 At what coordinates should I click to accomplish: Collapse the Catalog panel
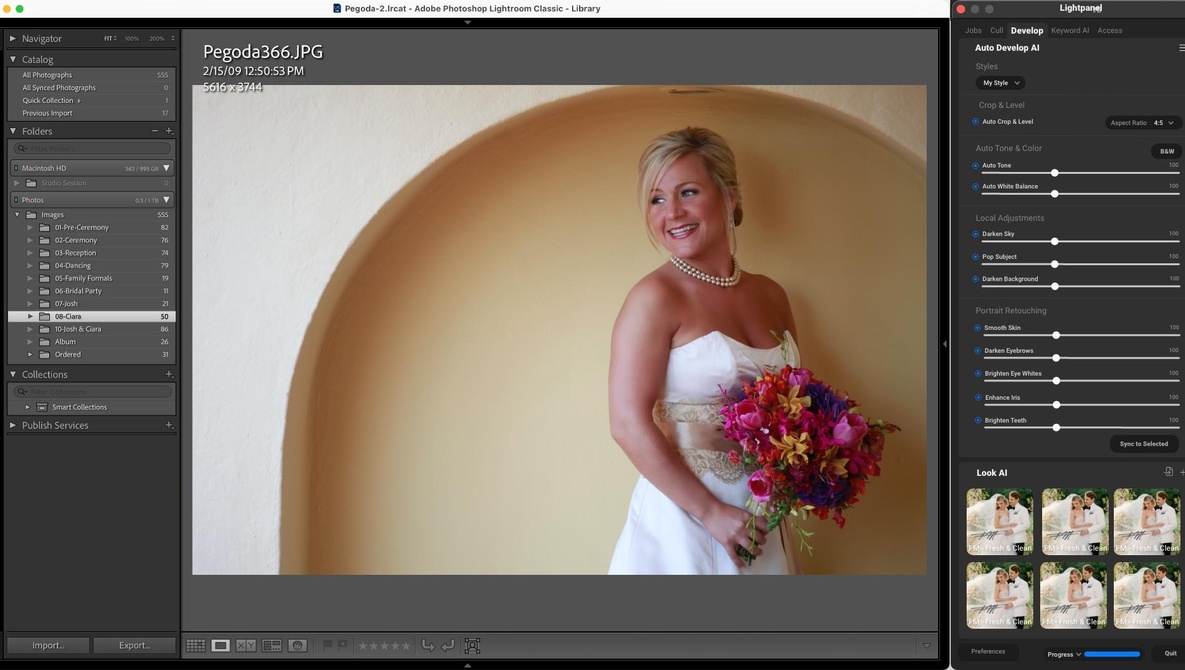pyautogui.click(x=13, y=59)
